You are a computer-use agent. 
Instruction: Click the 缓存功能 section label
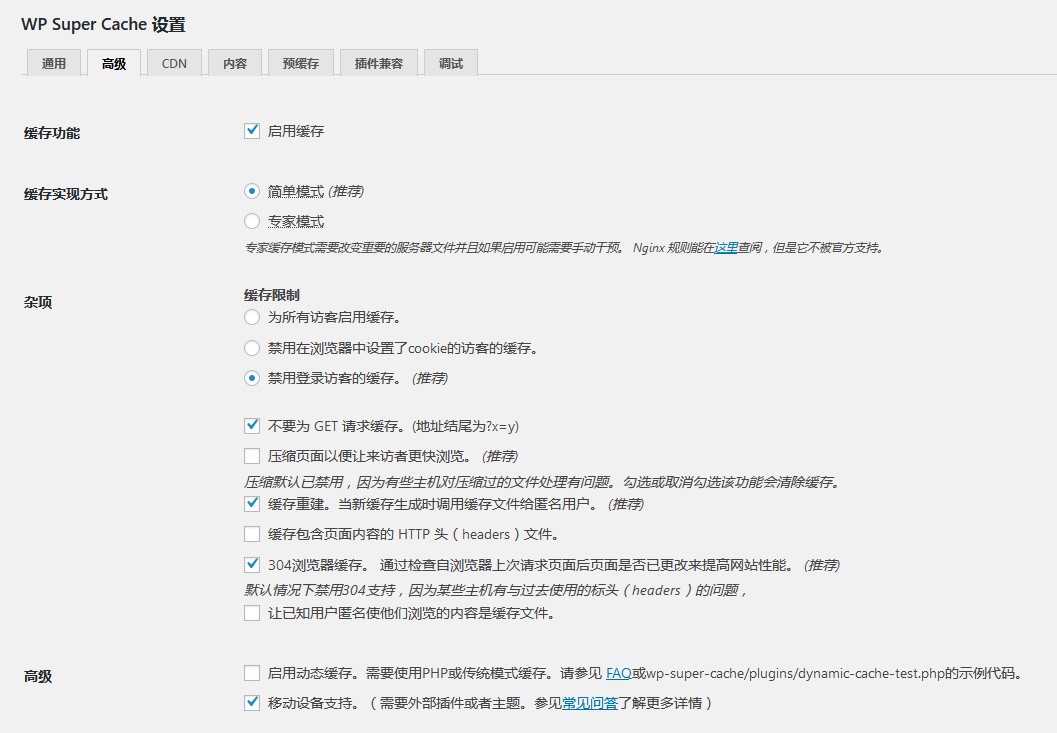coord(52,133)
